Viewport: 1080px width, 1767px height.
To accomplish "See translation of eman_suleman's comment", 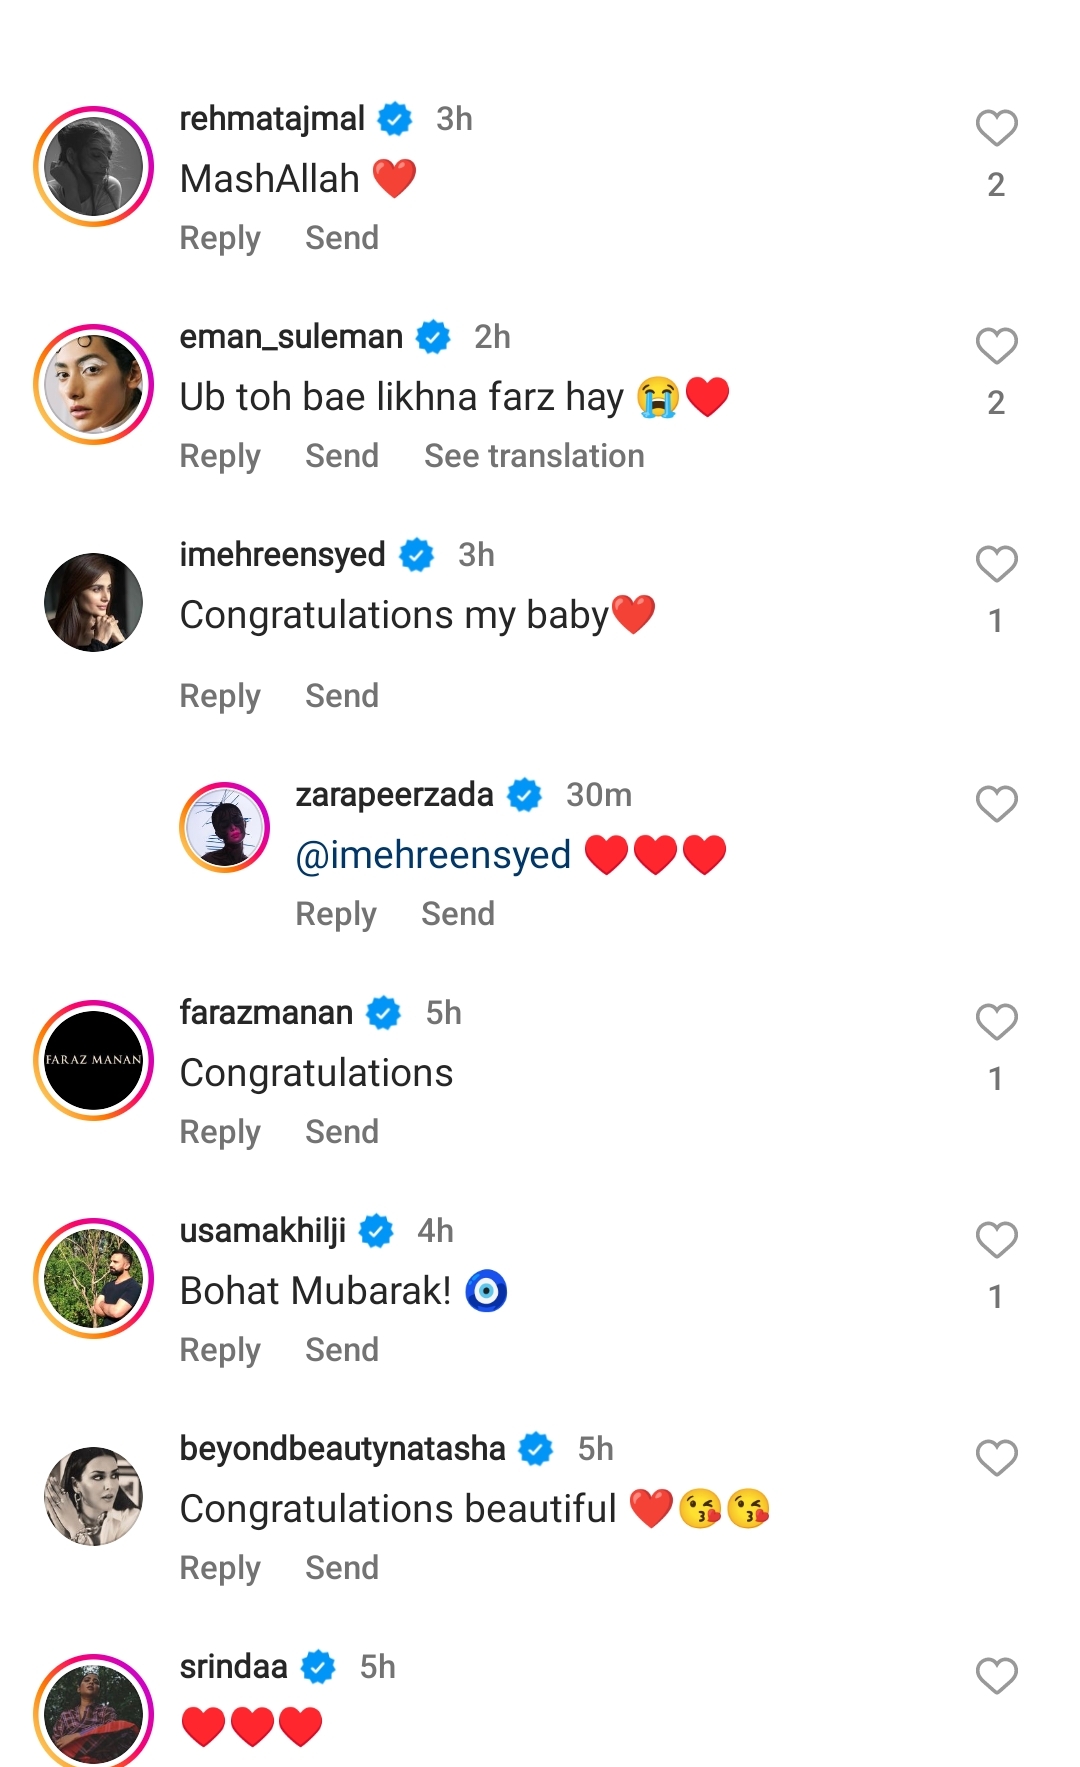I will point(534,456).
